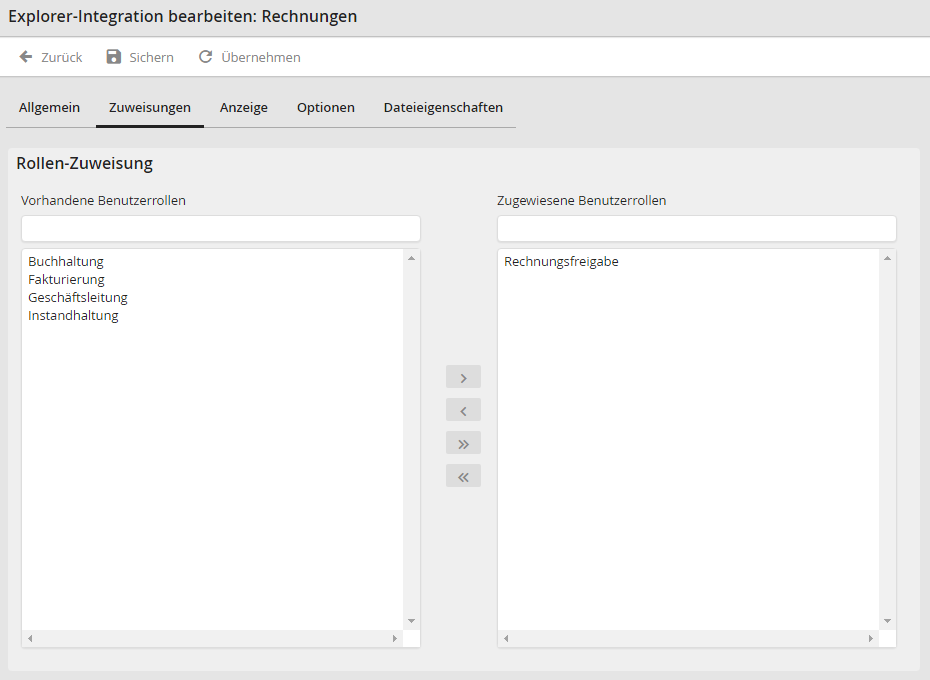Select the Fakturierung role
930x680 pixels.
tap(66, 280)
